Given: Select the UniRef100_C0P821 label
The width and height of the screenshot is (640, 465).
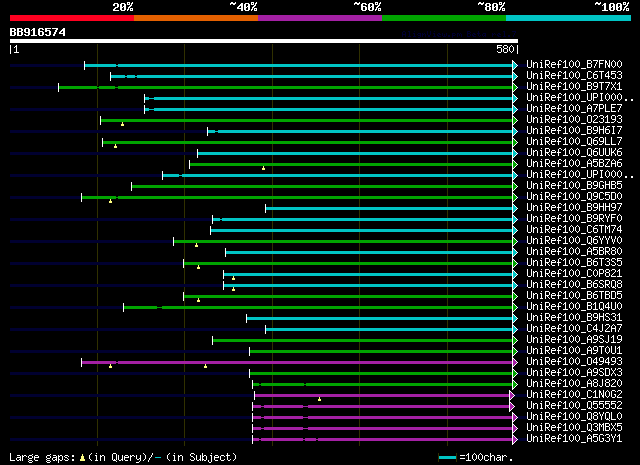Looking at the screenshot, I should [574, 274].
